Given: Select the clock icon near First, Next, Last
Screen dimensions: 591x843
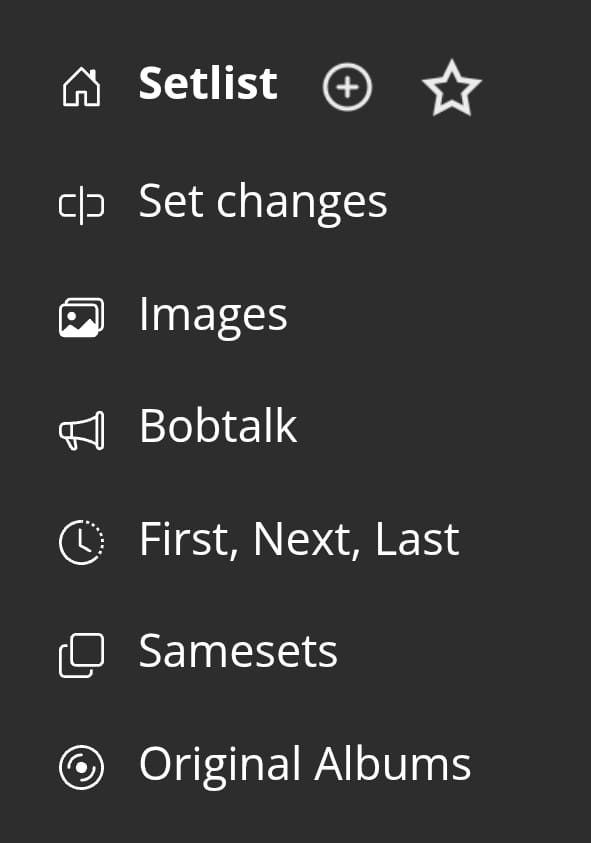Looking at the screenshot, I should [x=82, y=540].
